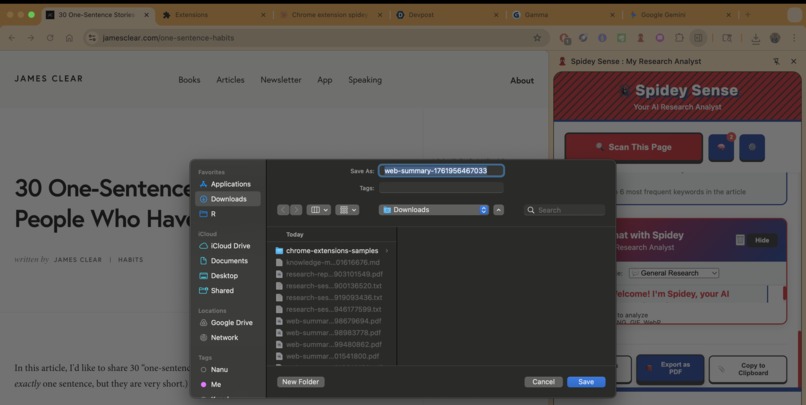Expand chrome-extensions-samples folder chevron
This screenshot has width=806, height=405.
click(x=387, y=251)
